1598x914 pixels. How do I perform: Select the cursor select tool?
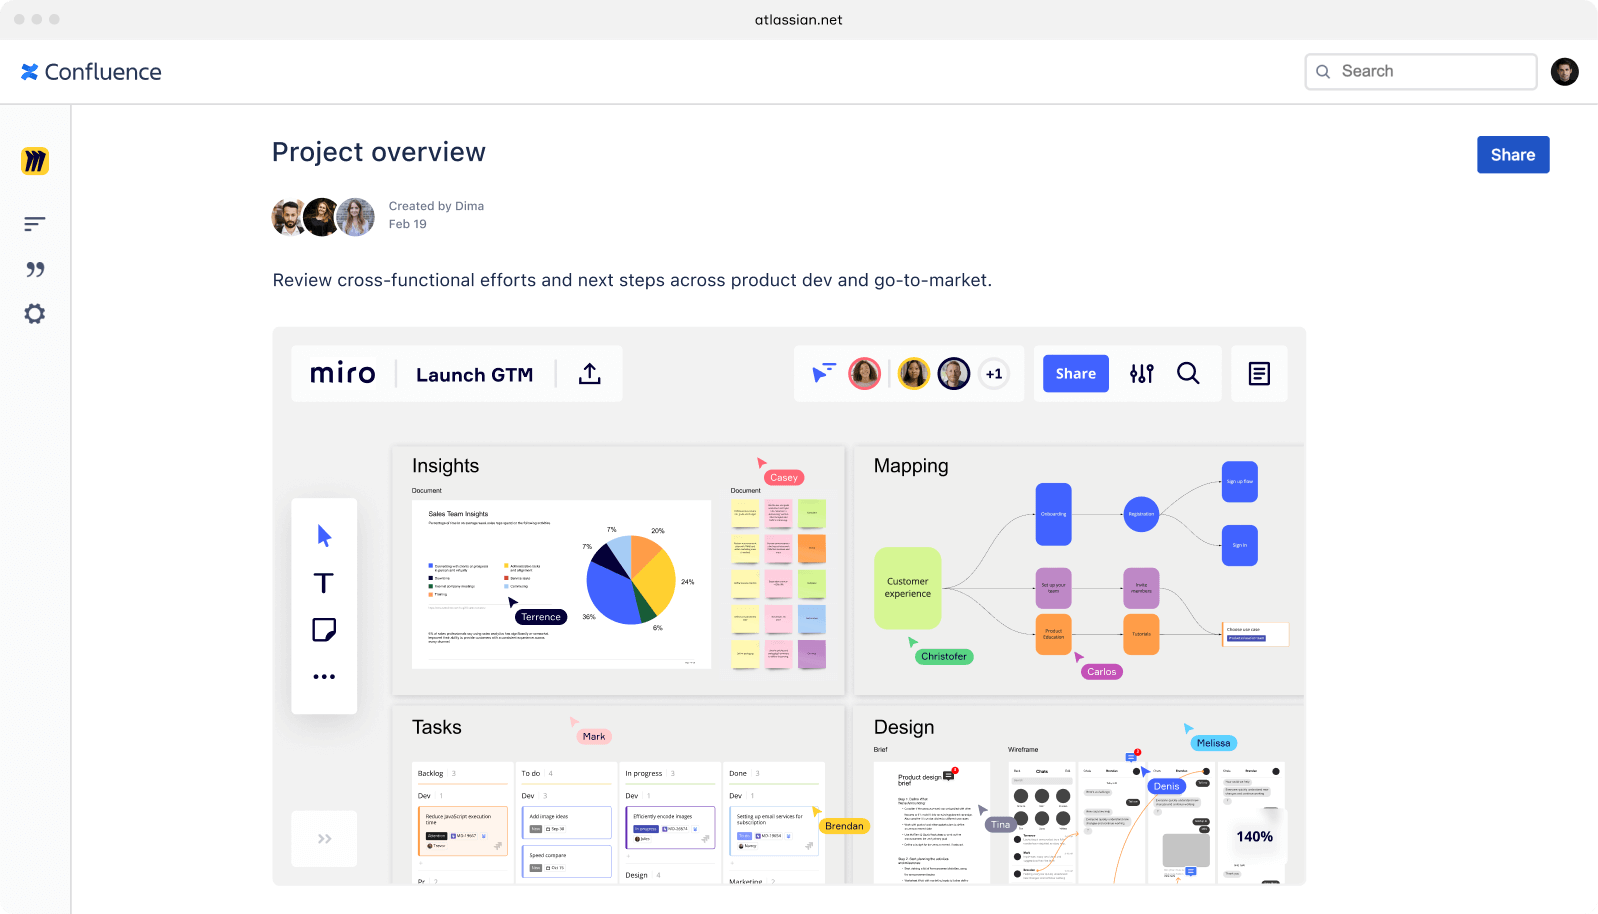click(x=324, y=536)
